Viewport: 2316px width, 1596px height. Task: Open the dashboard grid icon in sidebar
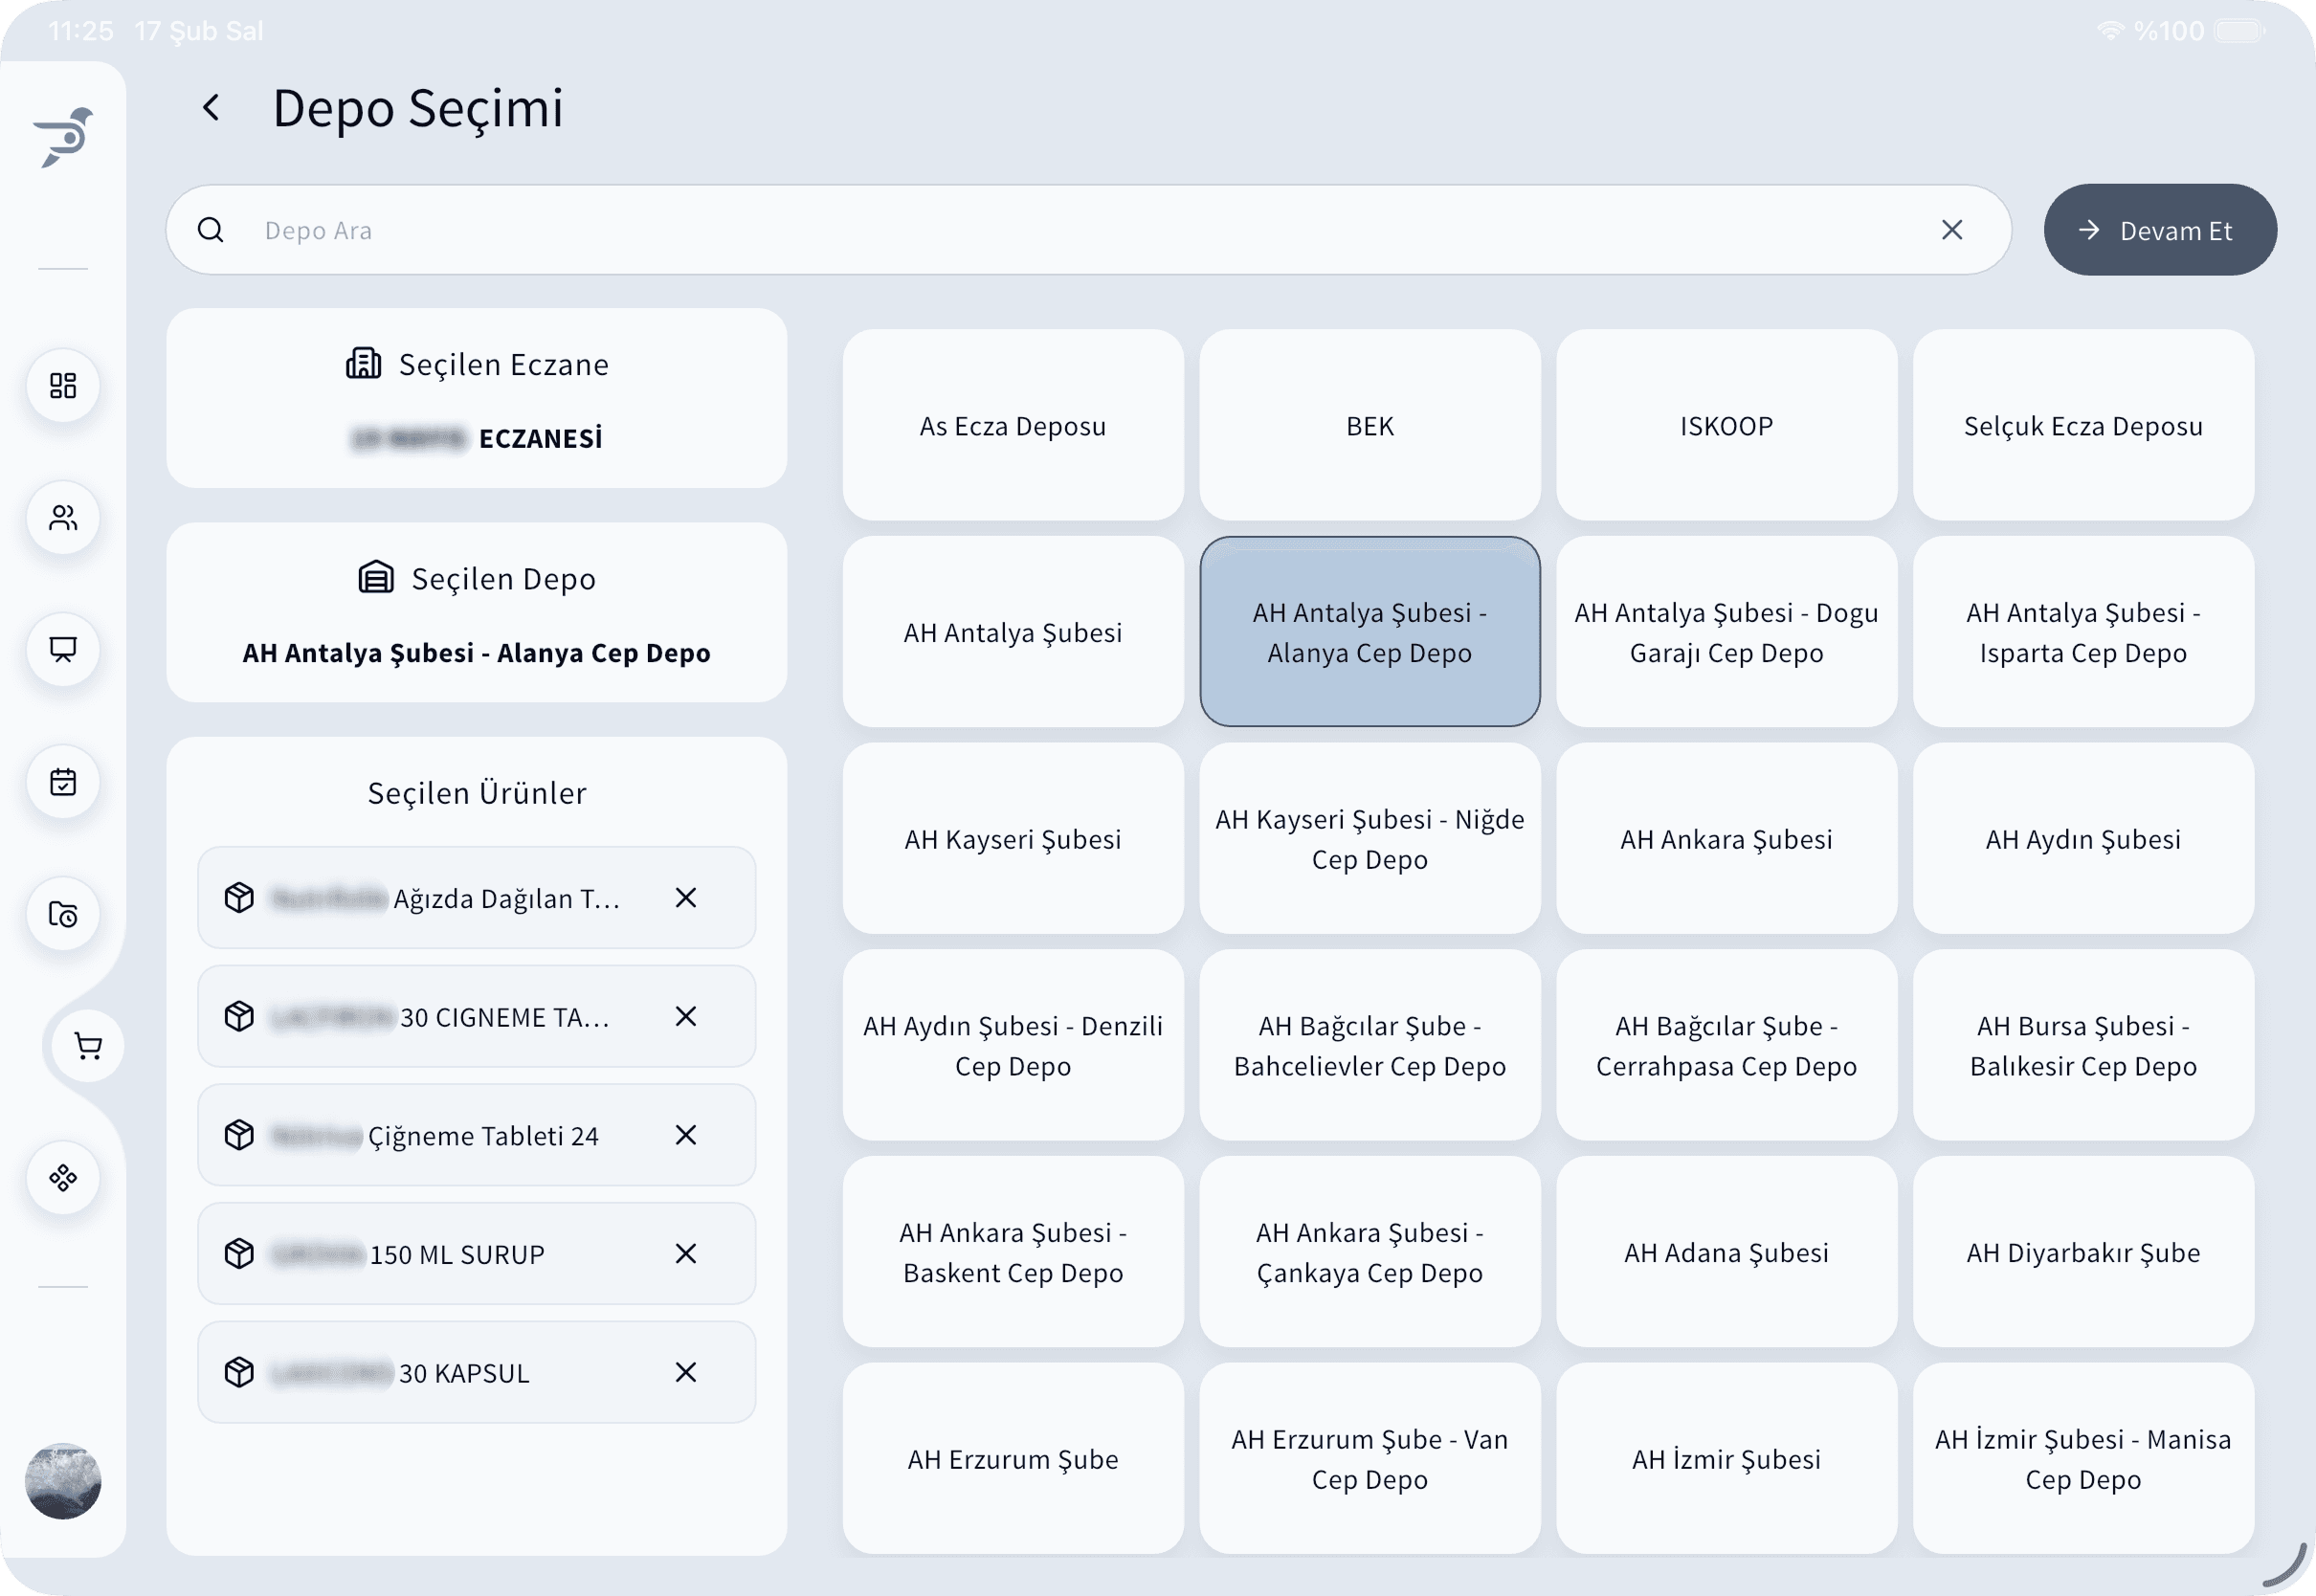(63, 386)
